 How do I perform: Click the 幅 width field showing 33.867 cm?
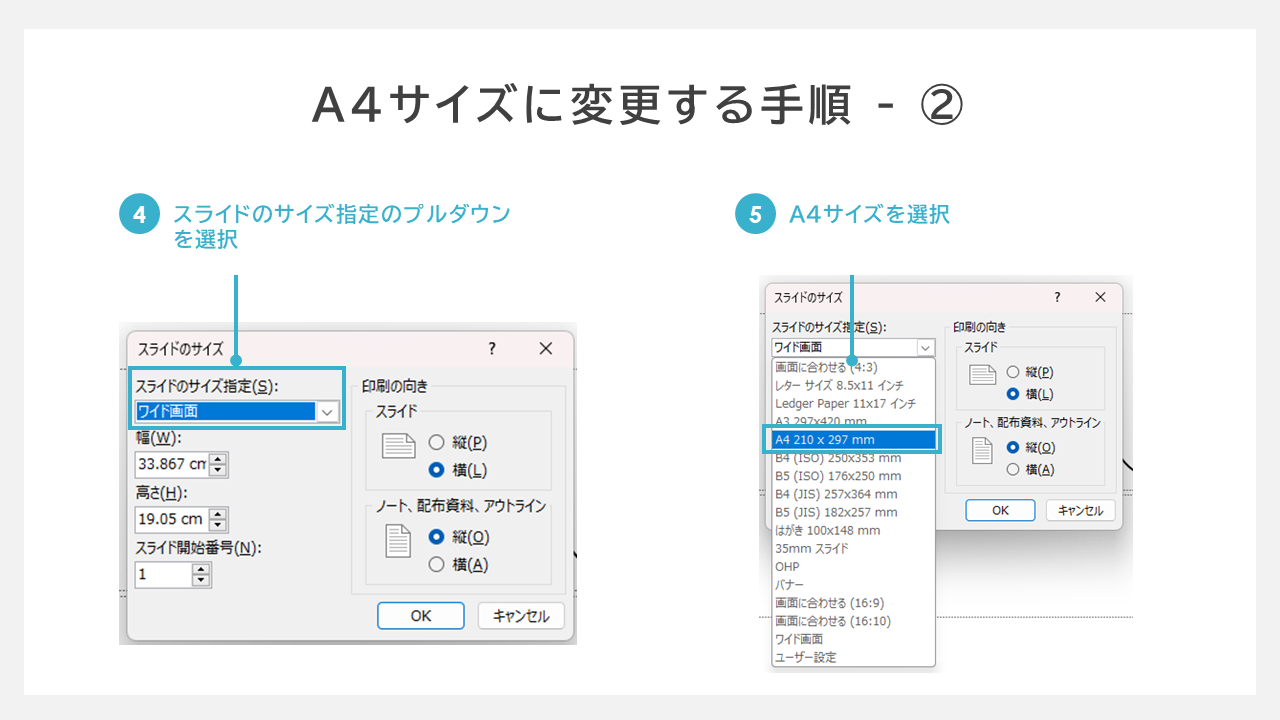pyautogui.click(x=171, y=464)
